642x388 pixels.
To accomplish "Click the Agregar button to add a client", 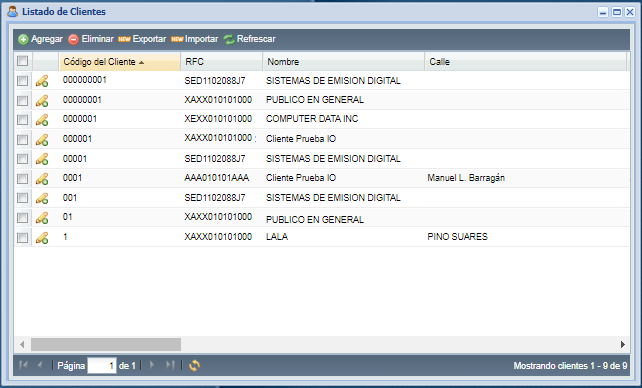I will click(x=40, y=39).
